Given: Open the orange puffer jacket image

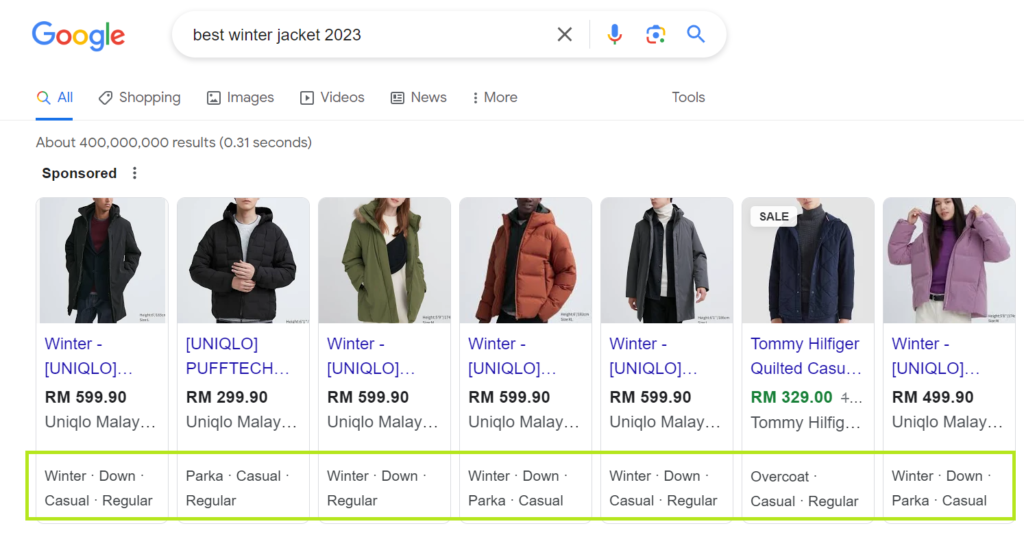Looking at the screenshot, I should point(526,261).
